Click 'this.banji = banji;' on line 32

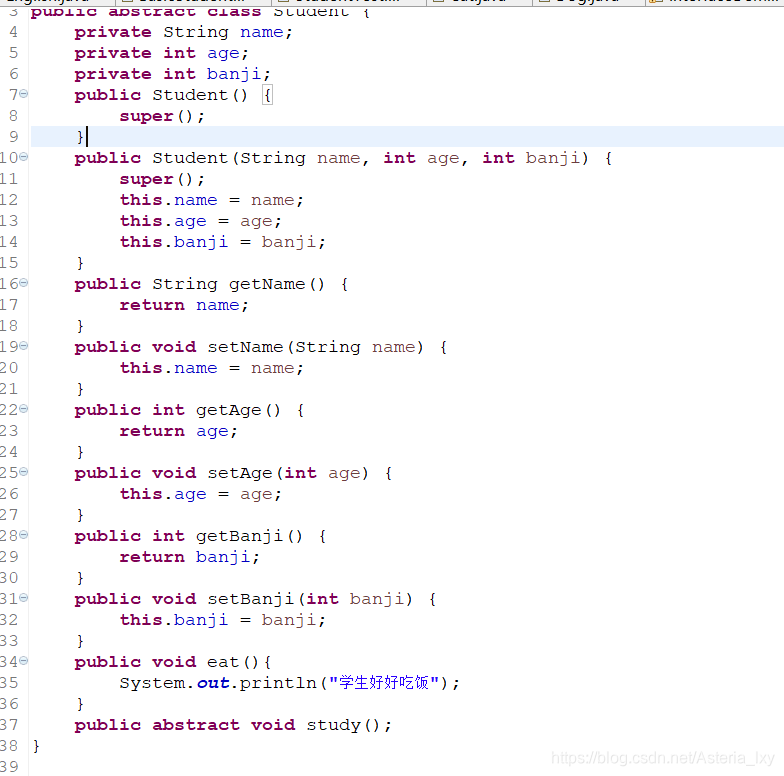222,620
